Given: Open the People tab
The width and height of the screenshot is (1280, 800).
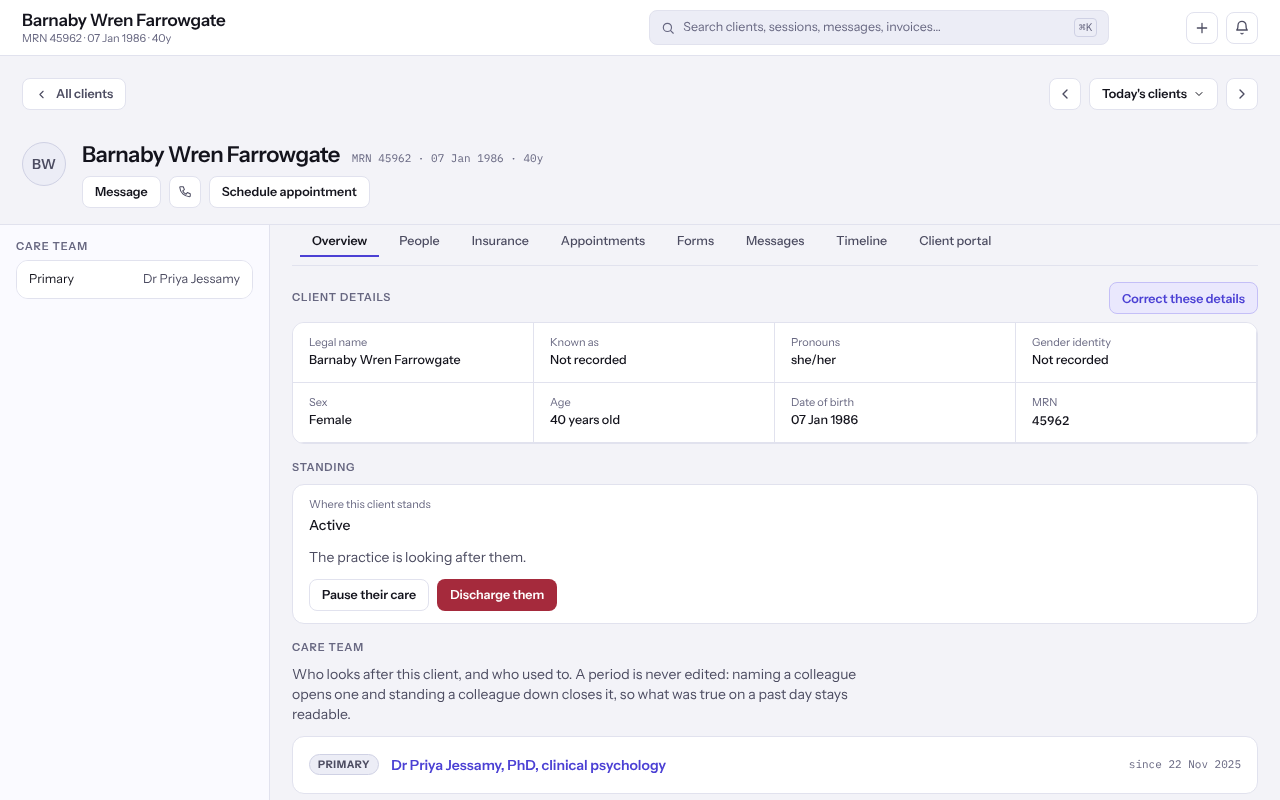Looking at the screenshot, I should click(x=419, y=241).
